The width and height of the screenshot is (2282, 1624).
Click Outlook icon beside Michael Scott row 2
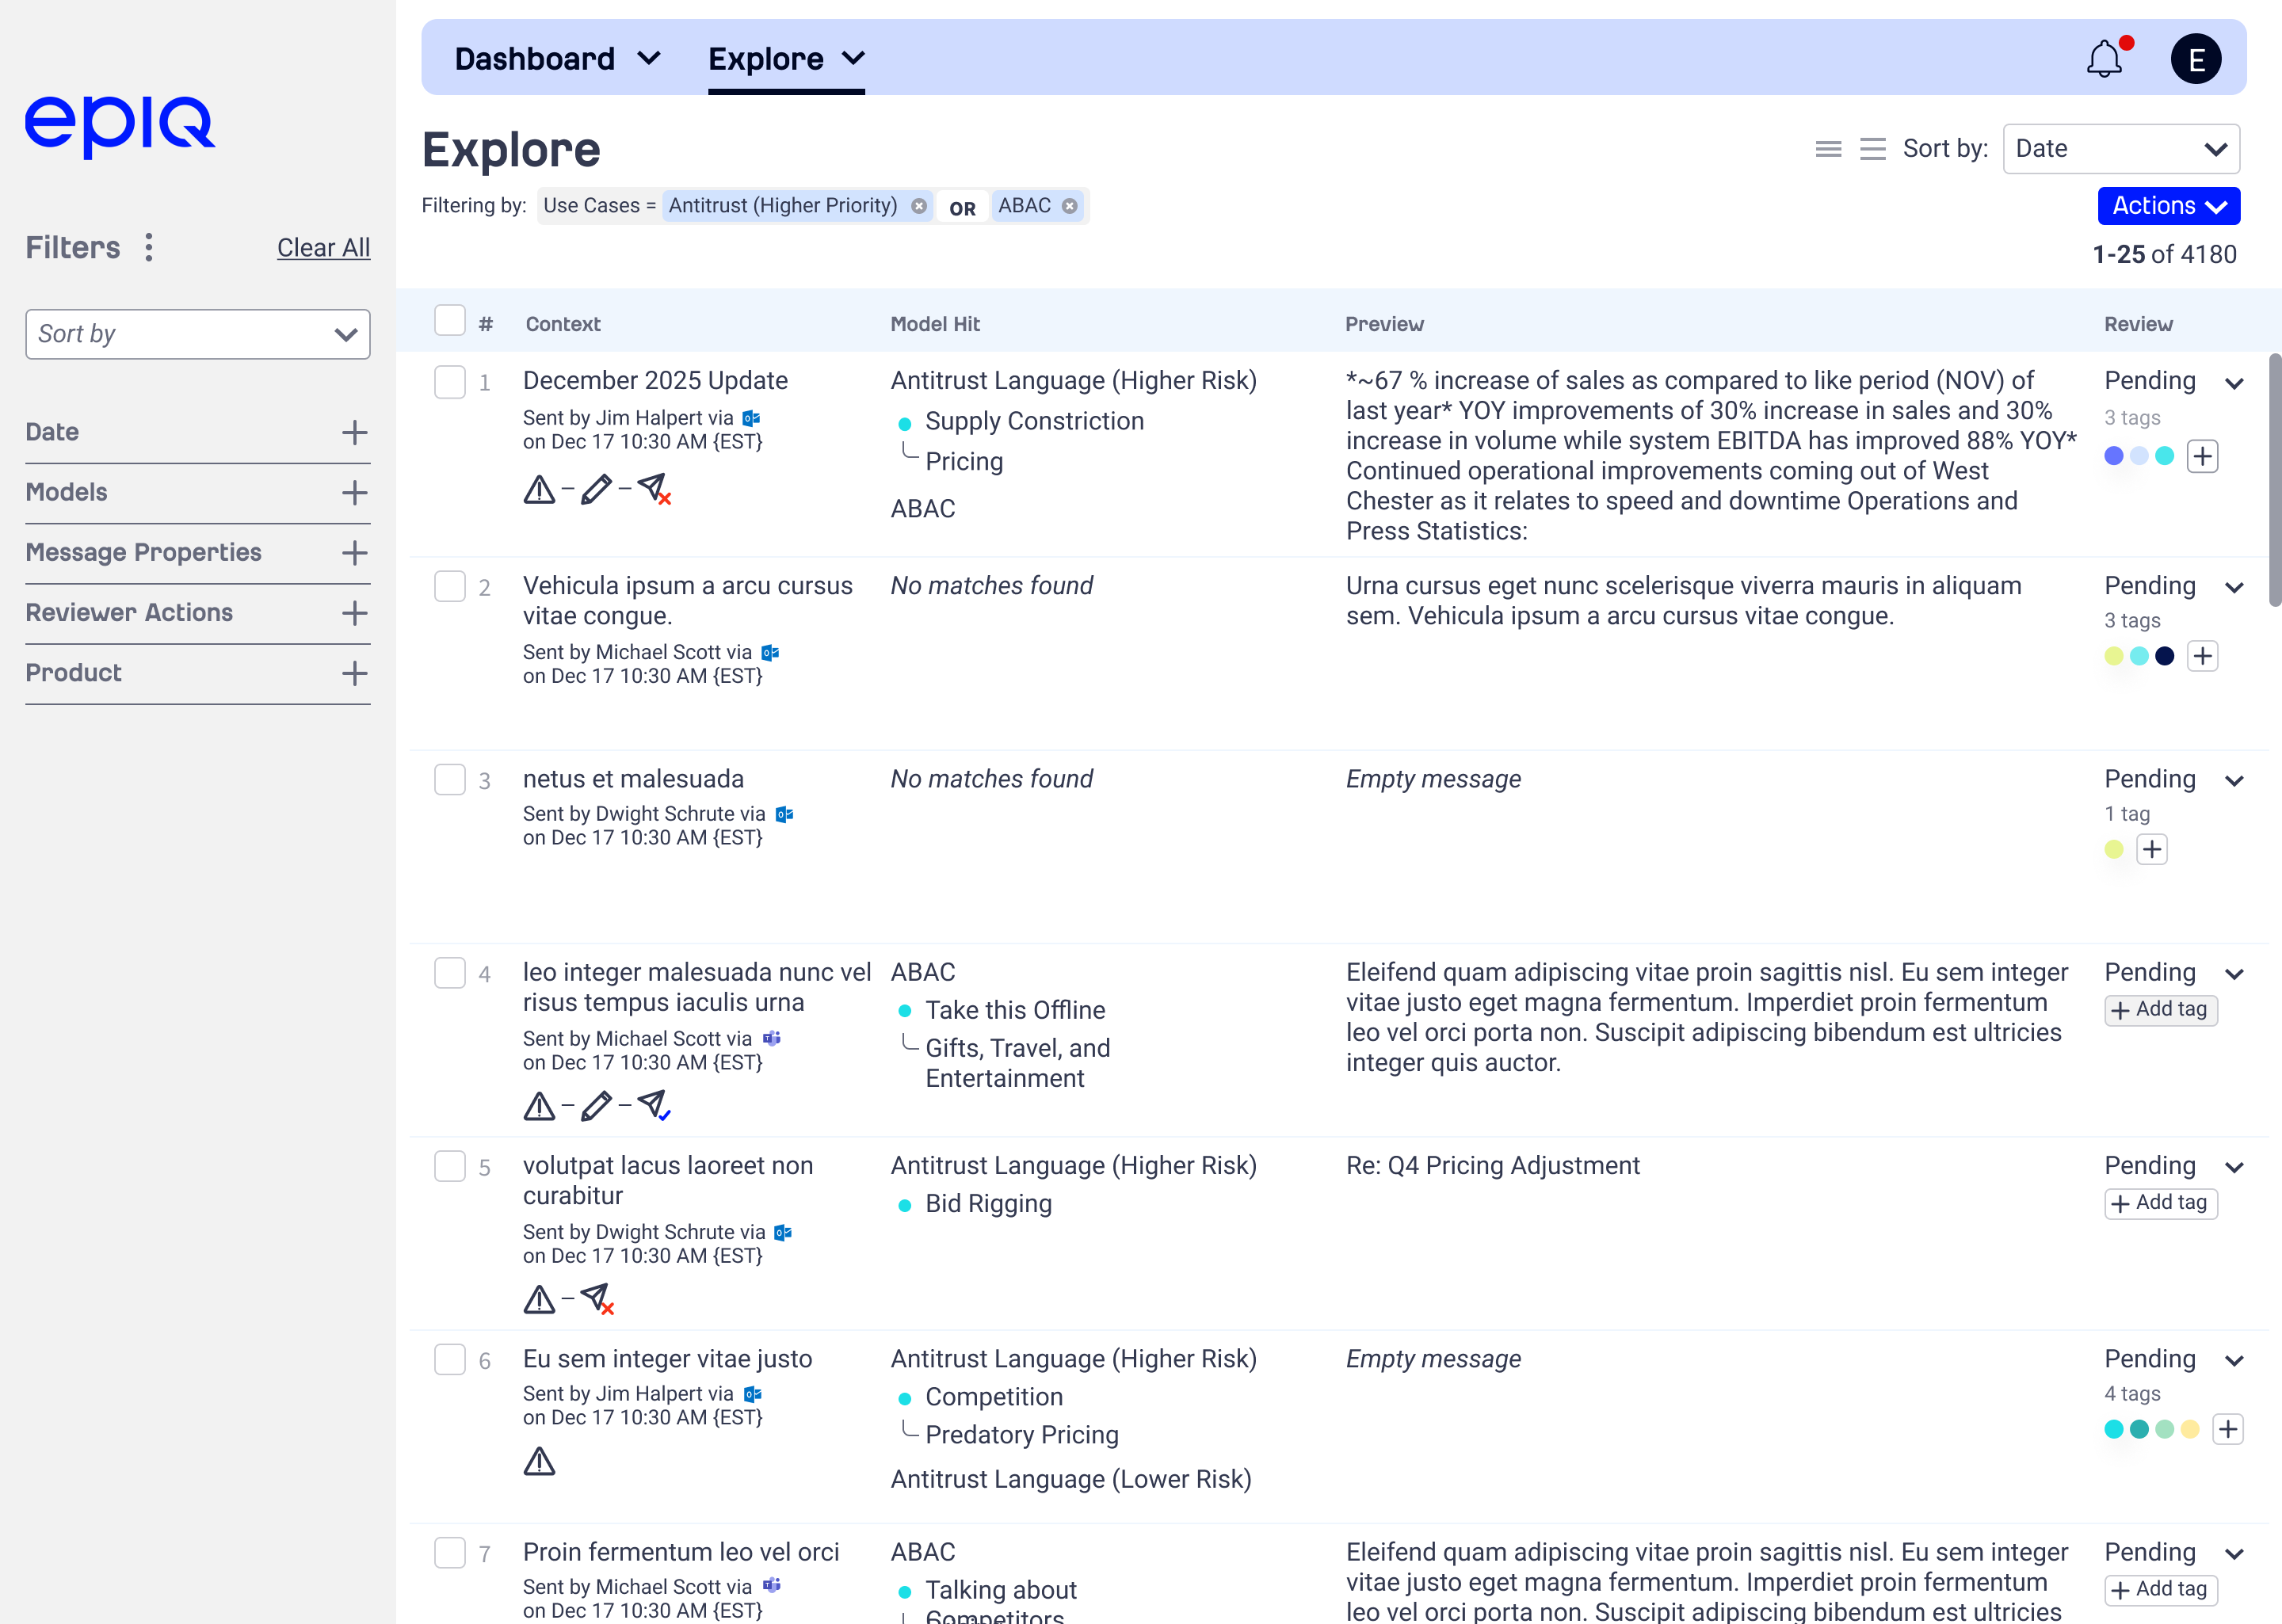(770, 652)
